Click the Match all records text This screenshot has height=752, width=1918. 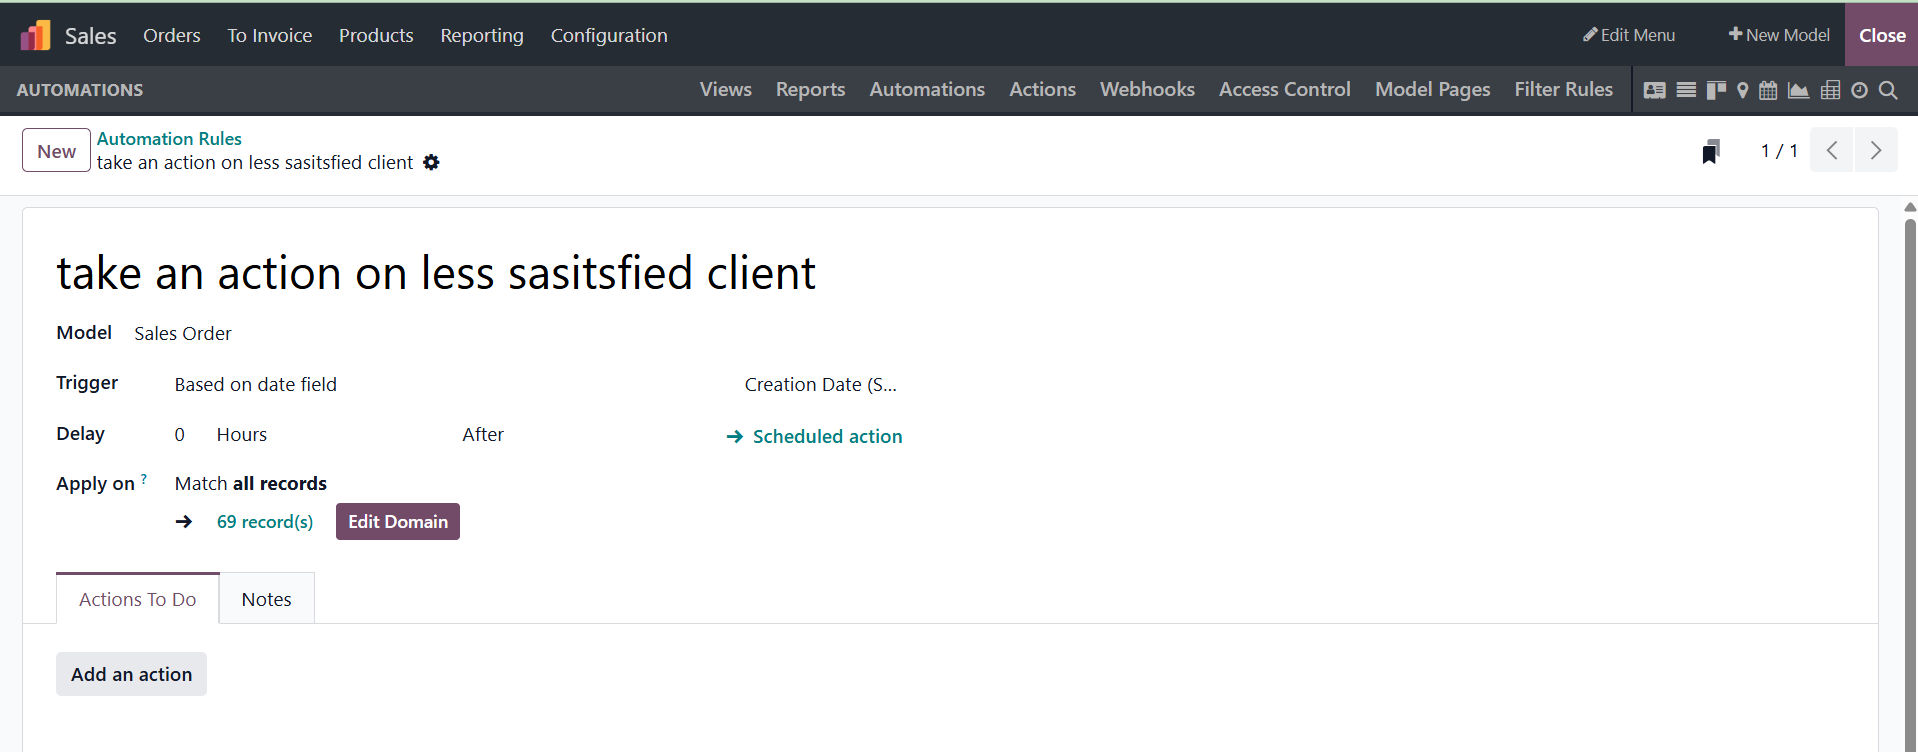(x=251, y=484)
